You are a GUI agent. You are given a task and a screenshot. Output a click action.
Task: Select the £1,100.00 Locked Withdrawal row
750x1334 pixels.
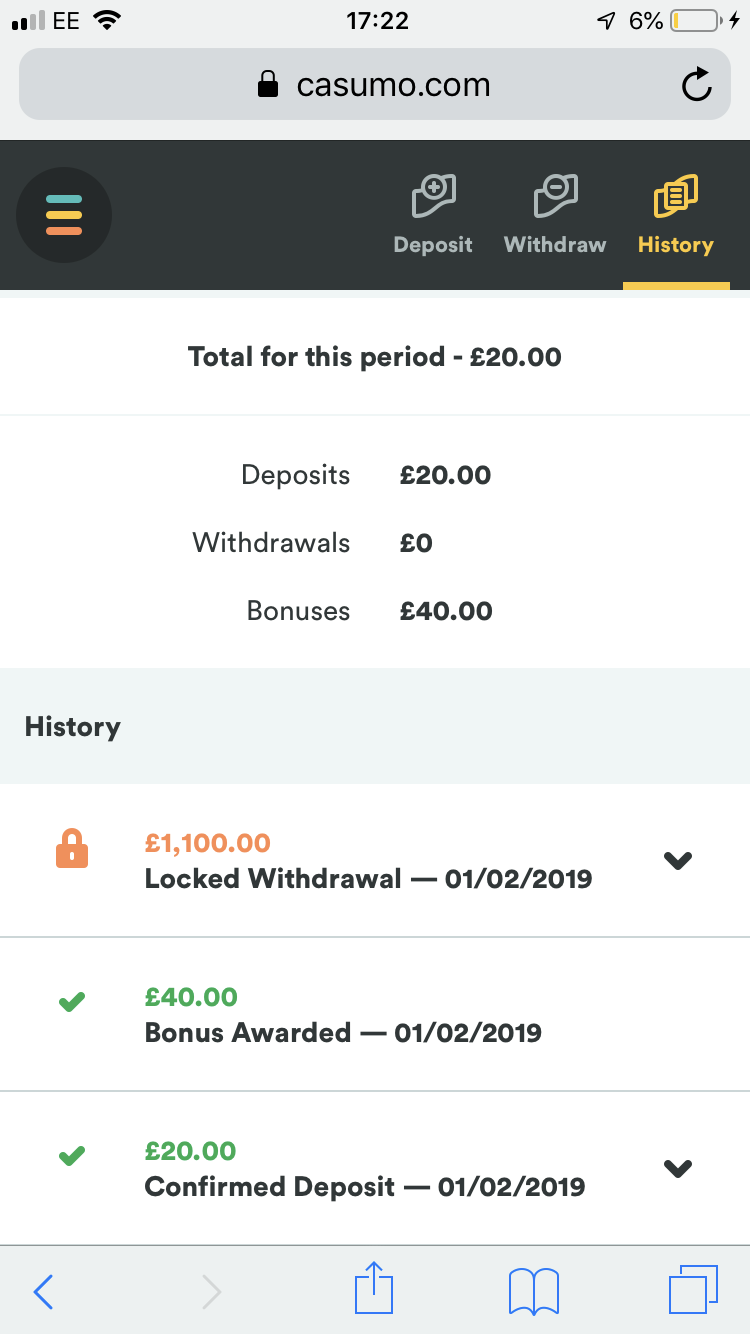pos(375,861)
